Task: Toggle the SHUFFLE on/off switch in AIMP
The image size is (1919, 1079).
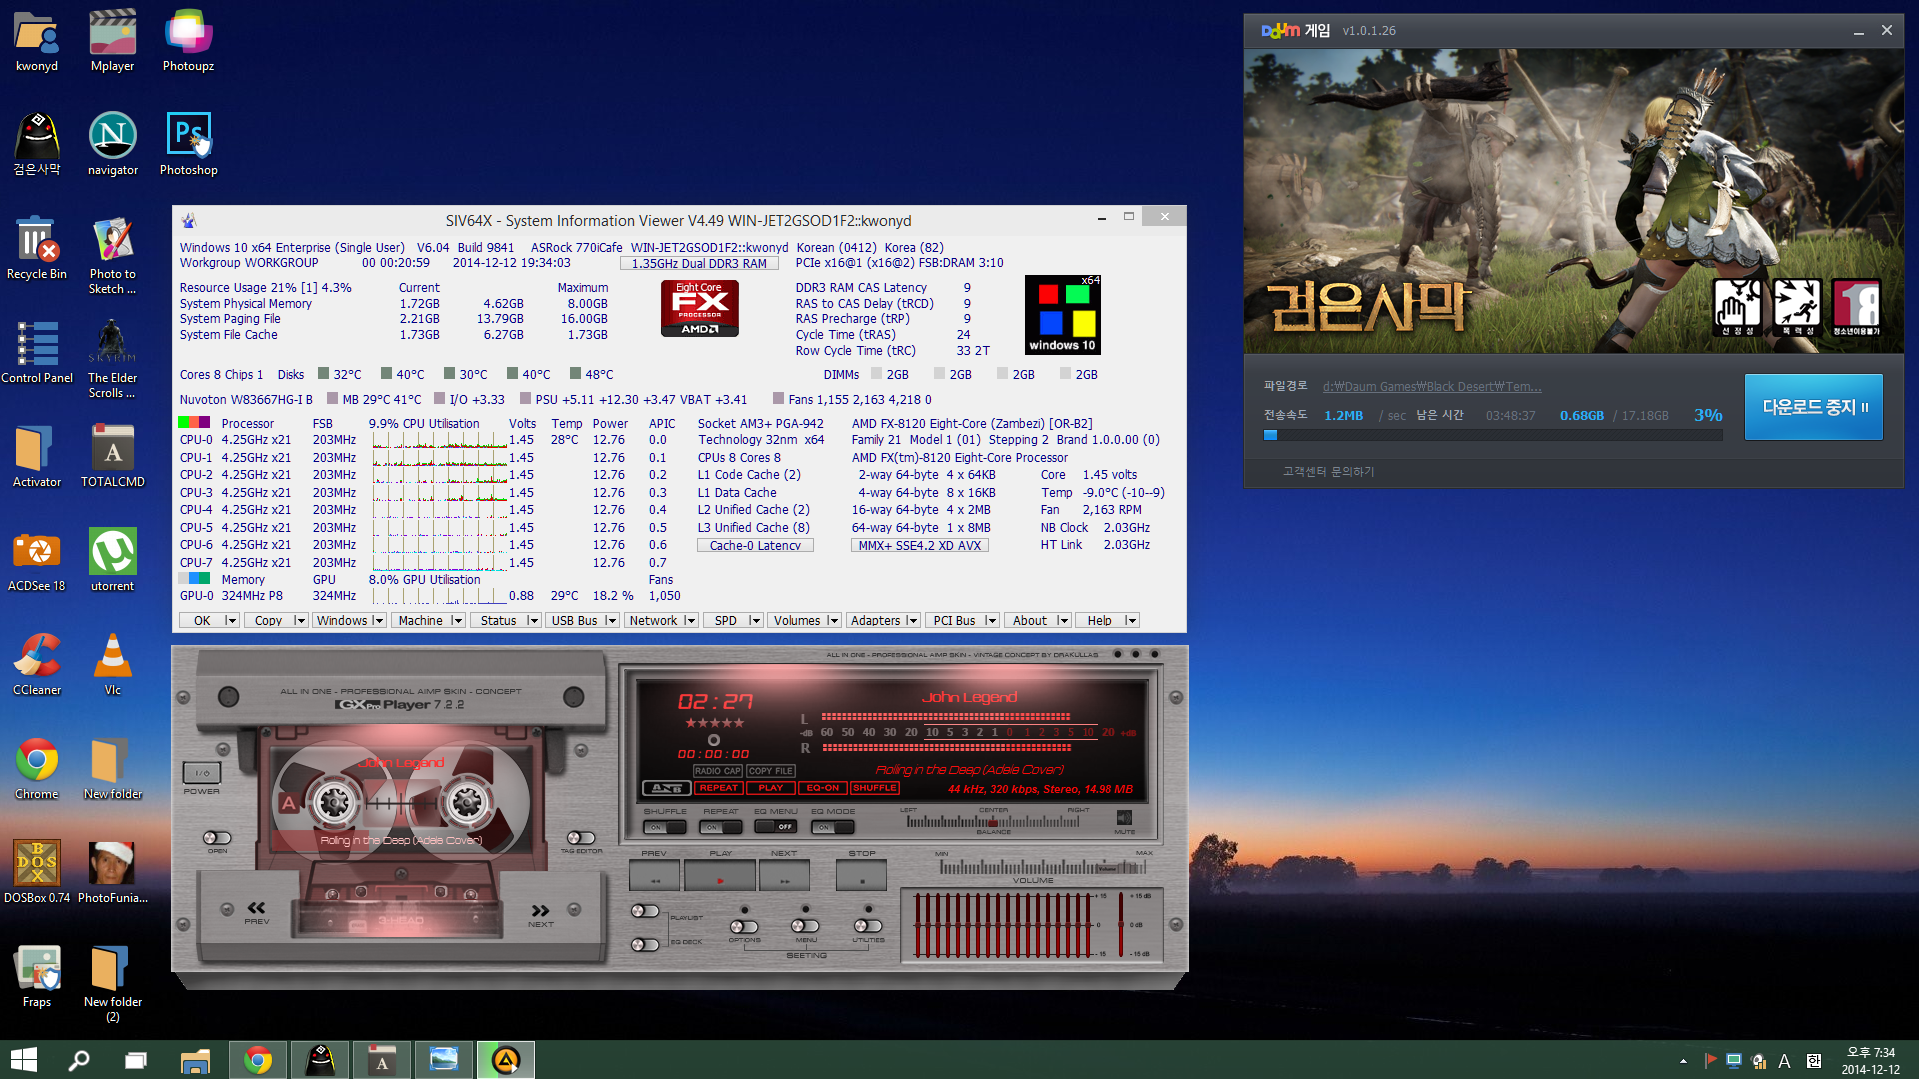Action: coord(665,827)
